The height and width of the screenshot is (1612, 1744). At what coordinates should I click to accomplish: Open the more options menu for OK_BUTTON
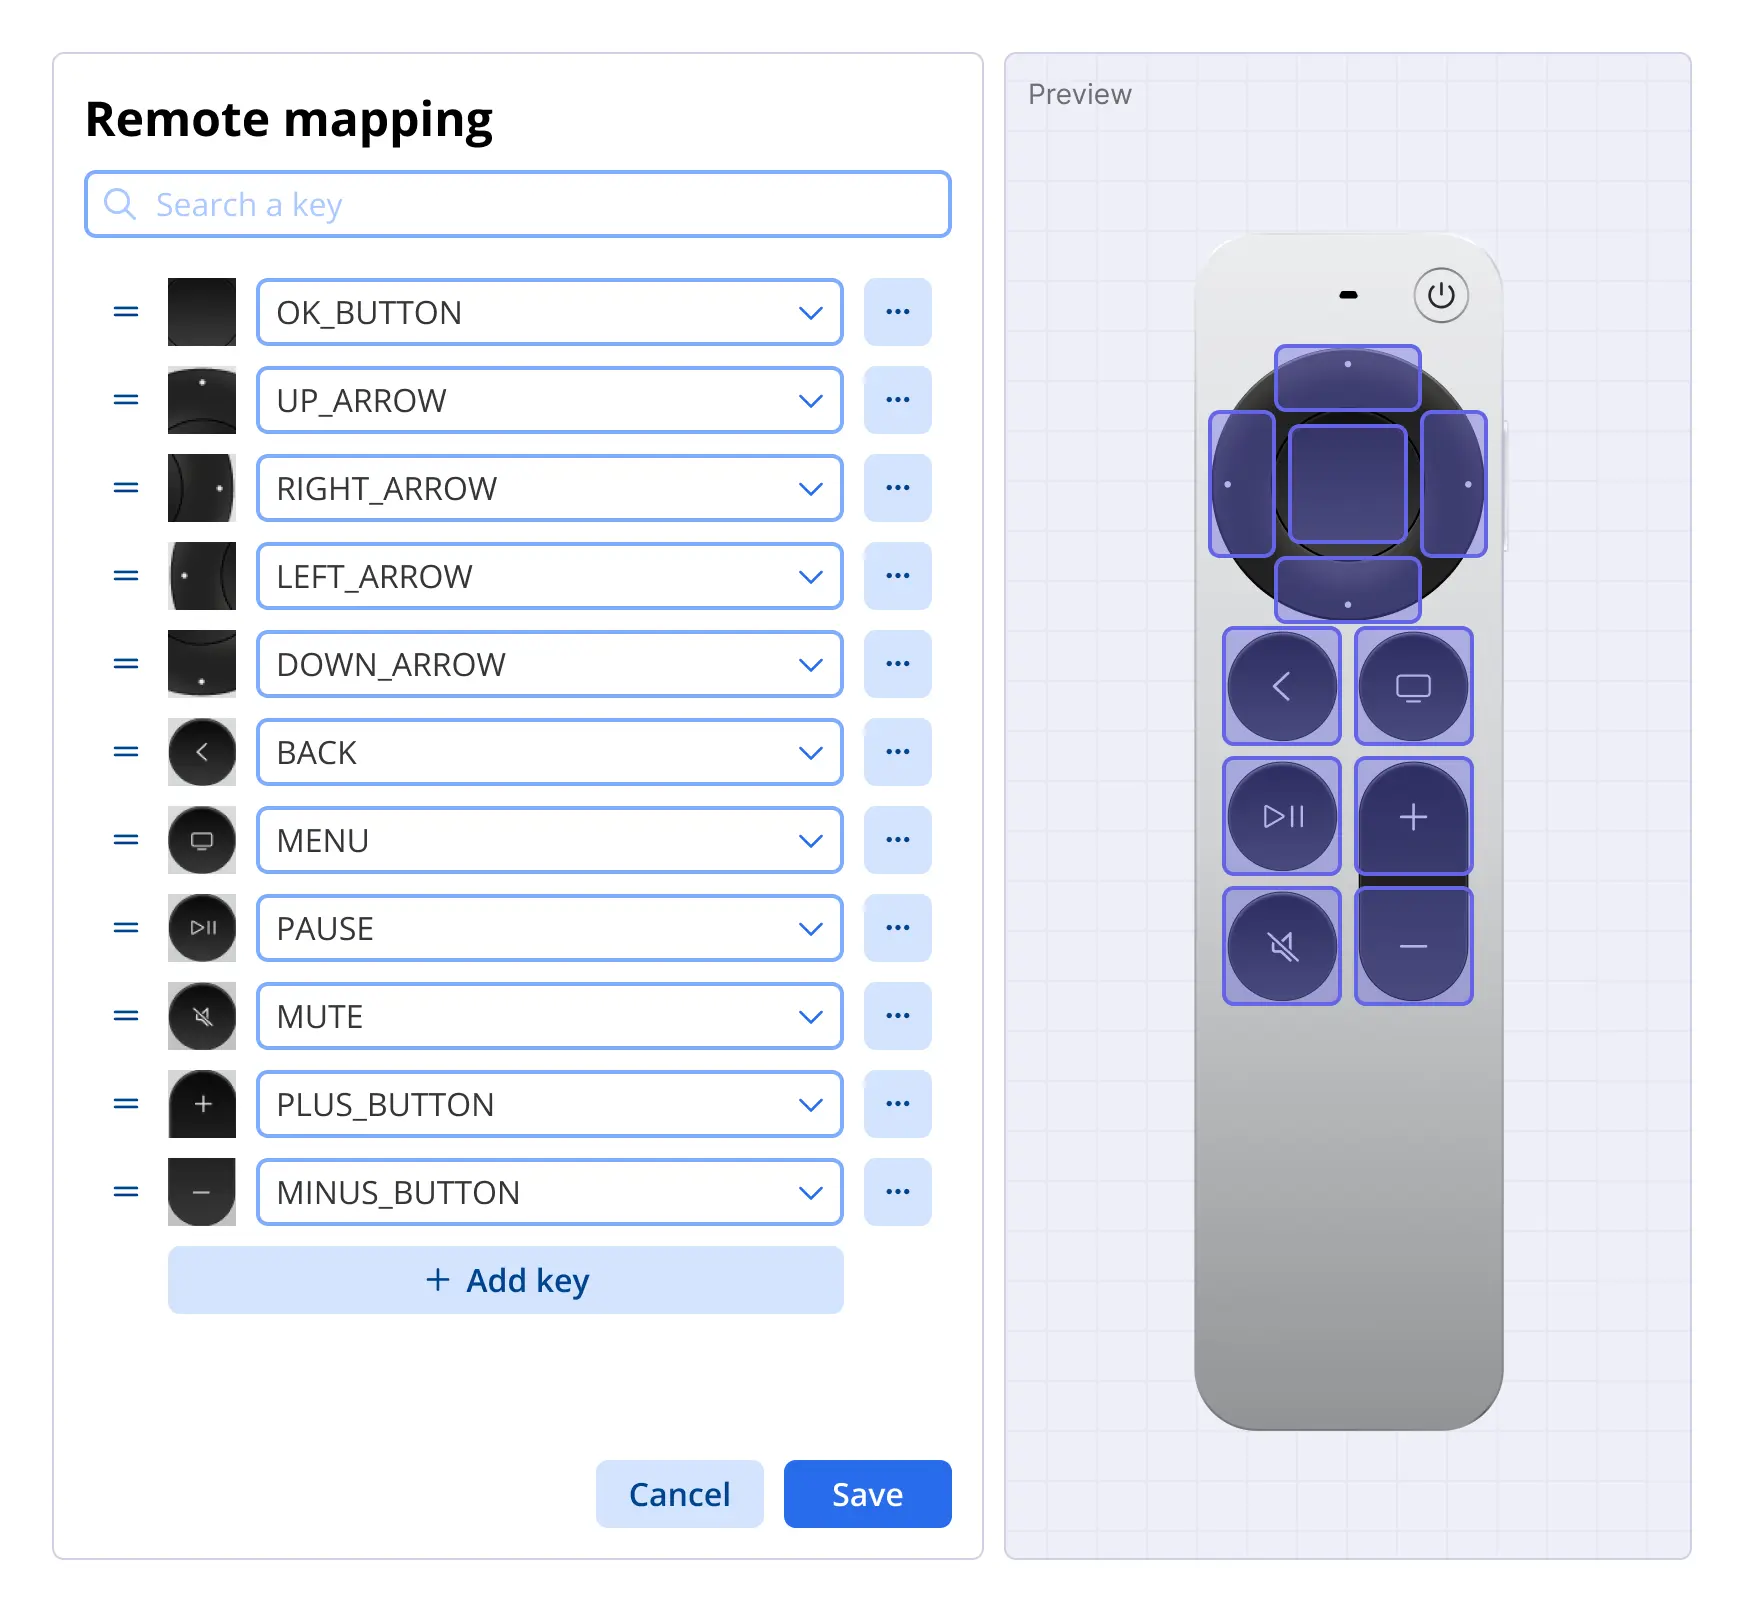898,312
